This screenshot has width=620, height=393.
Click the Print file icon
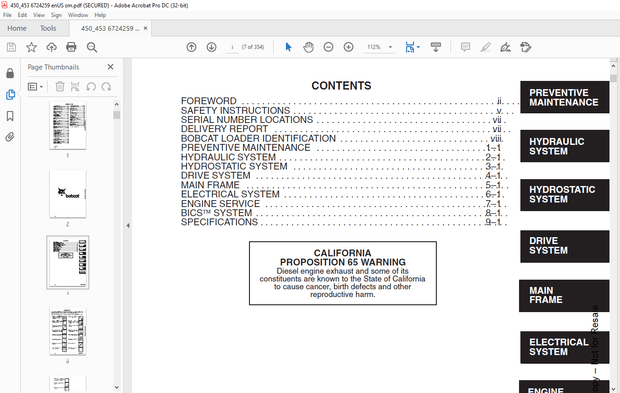(x=71, y=47)
